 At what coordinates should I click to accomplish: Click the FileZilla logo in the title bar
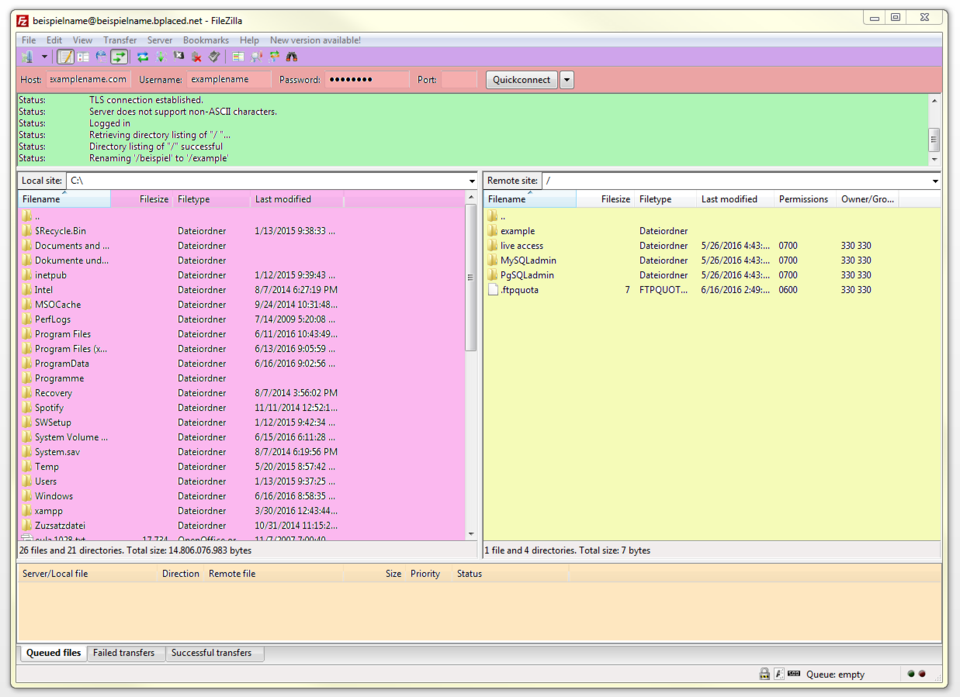click(x=23, y=21)
